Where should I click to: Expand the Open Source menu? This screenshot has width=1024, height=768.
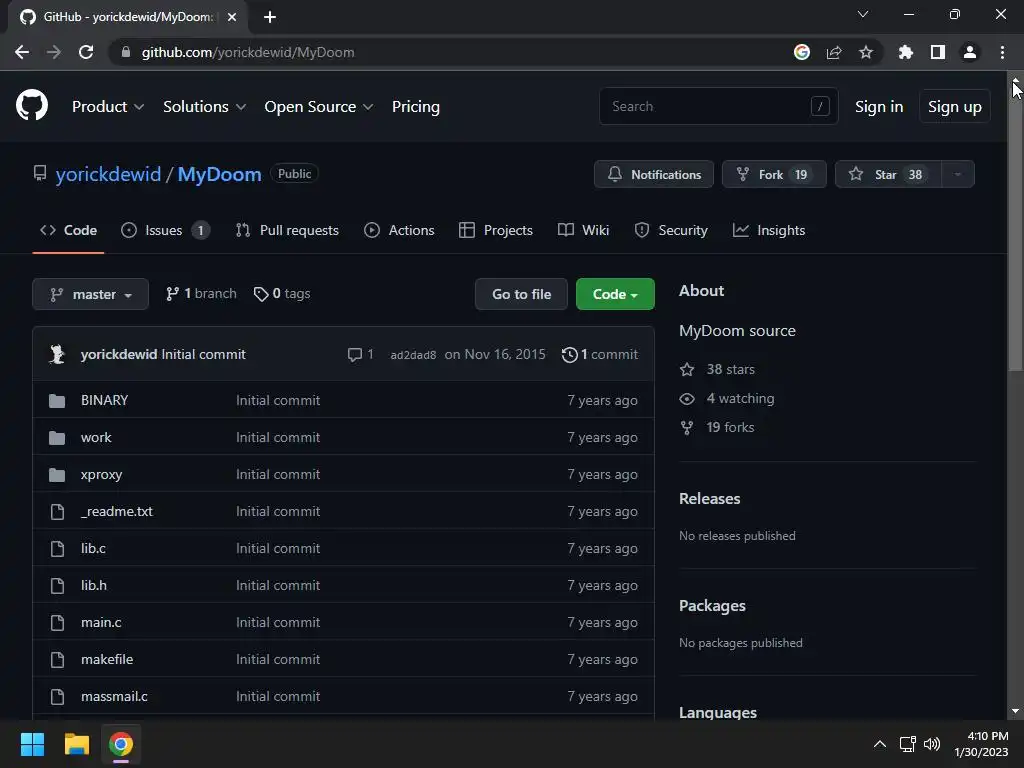click(x=319, y=106)
